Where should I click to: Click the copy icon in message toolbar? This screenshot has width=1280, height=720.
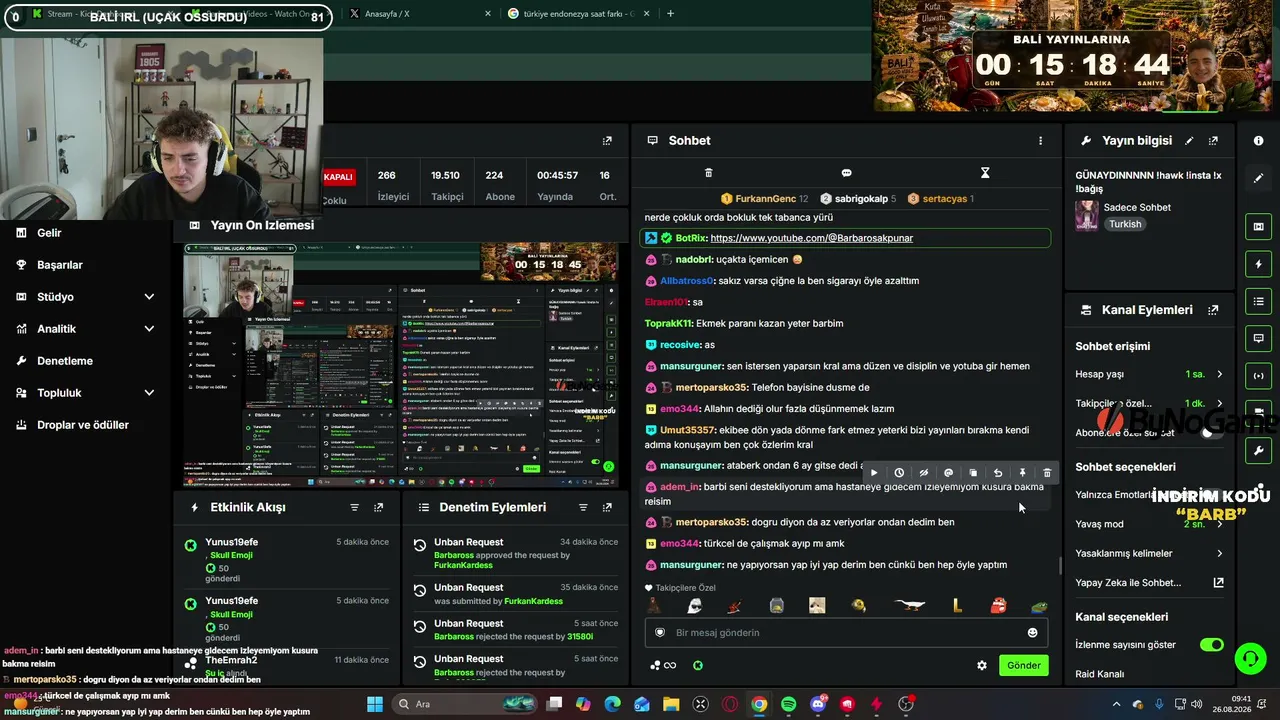tap(973, 473)
